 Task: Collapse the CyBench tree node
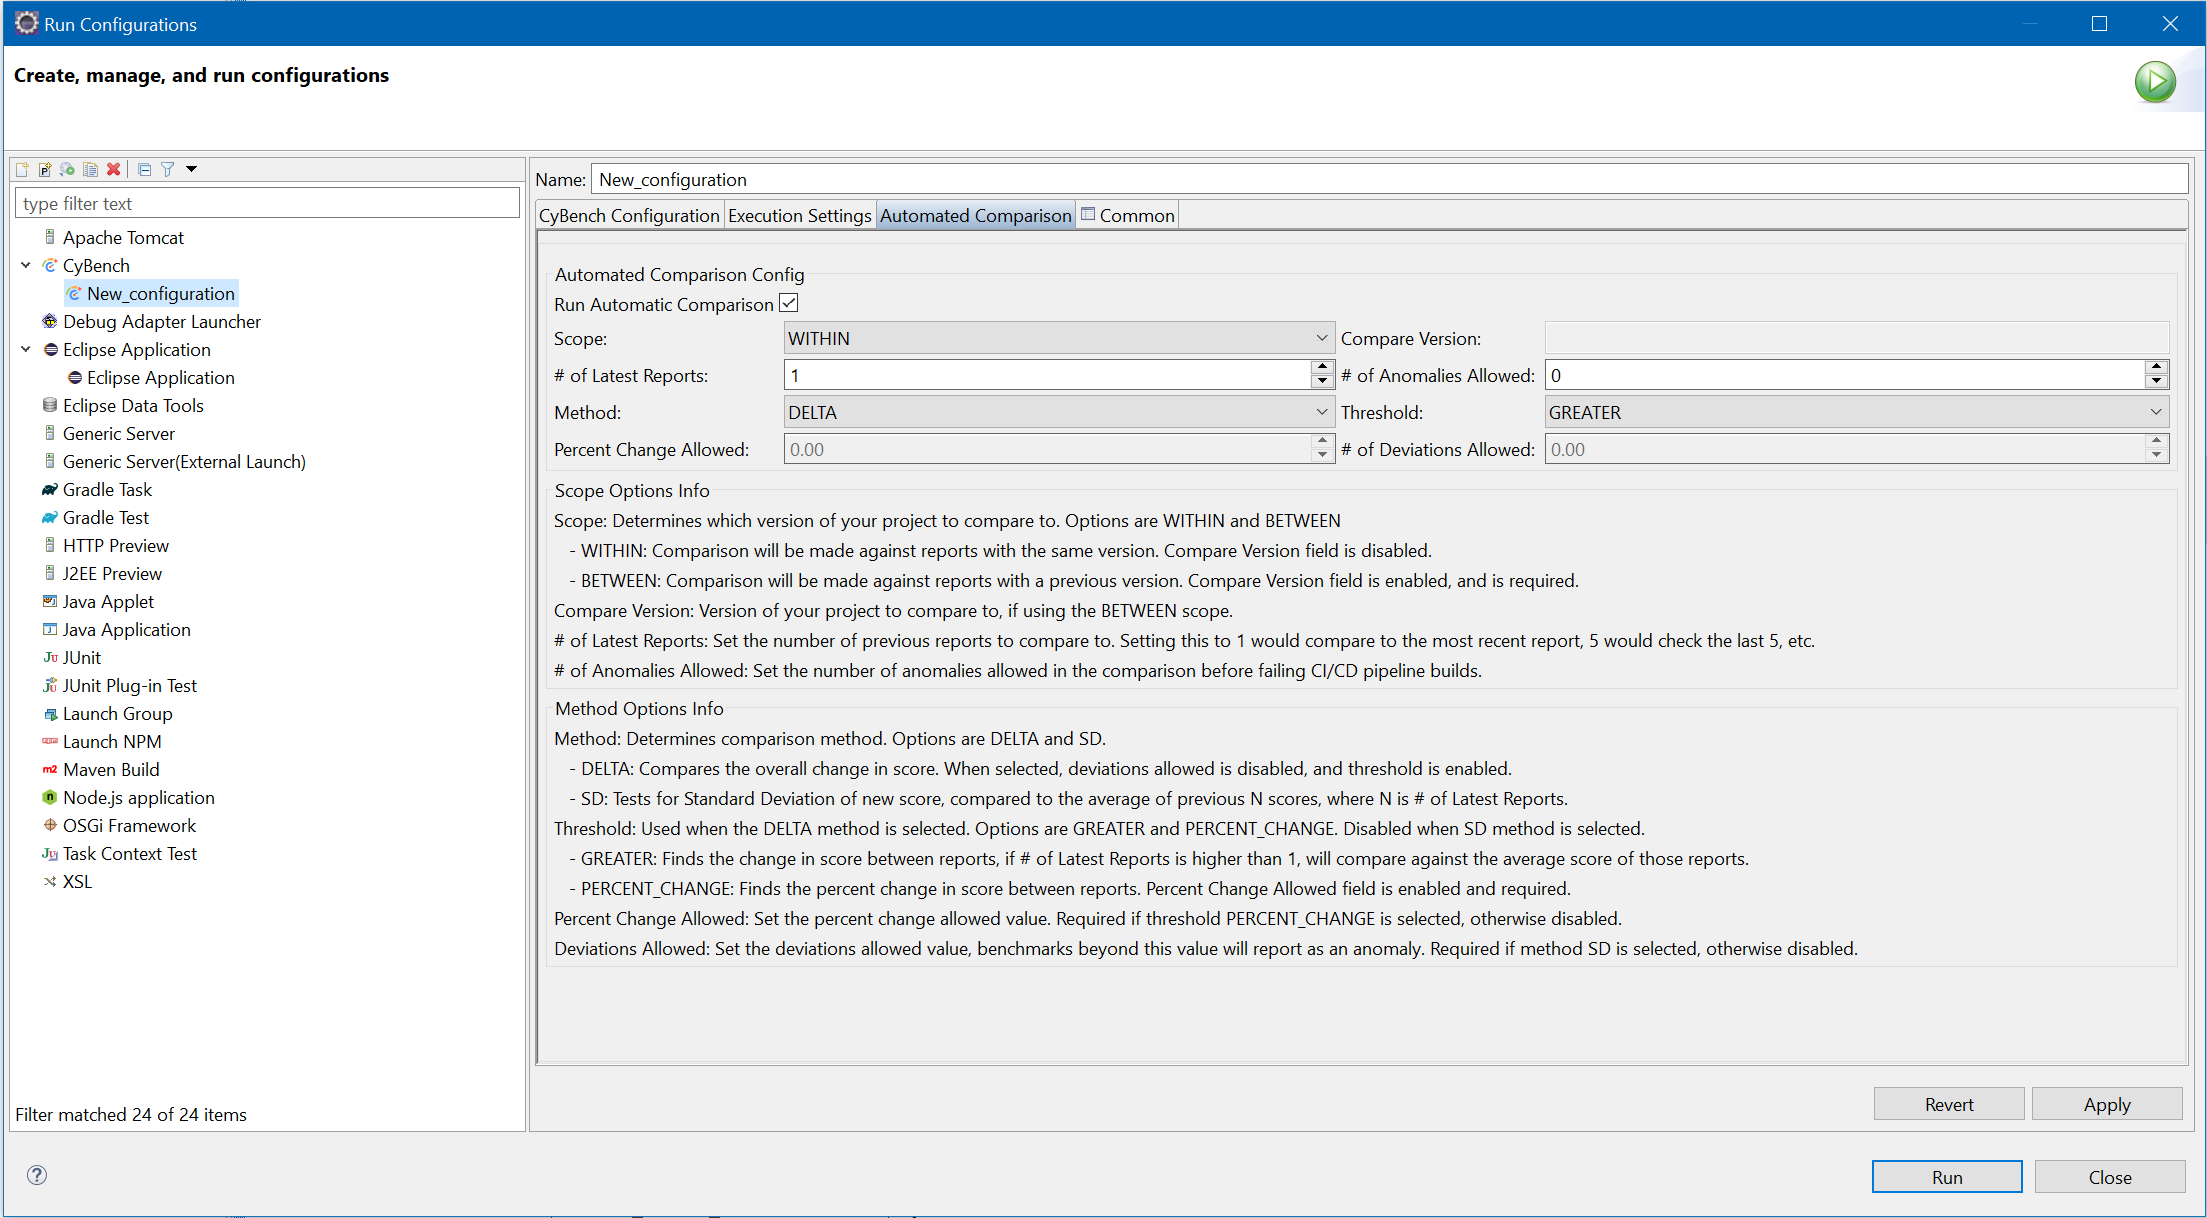26,265
